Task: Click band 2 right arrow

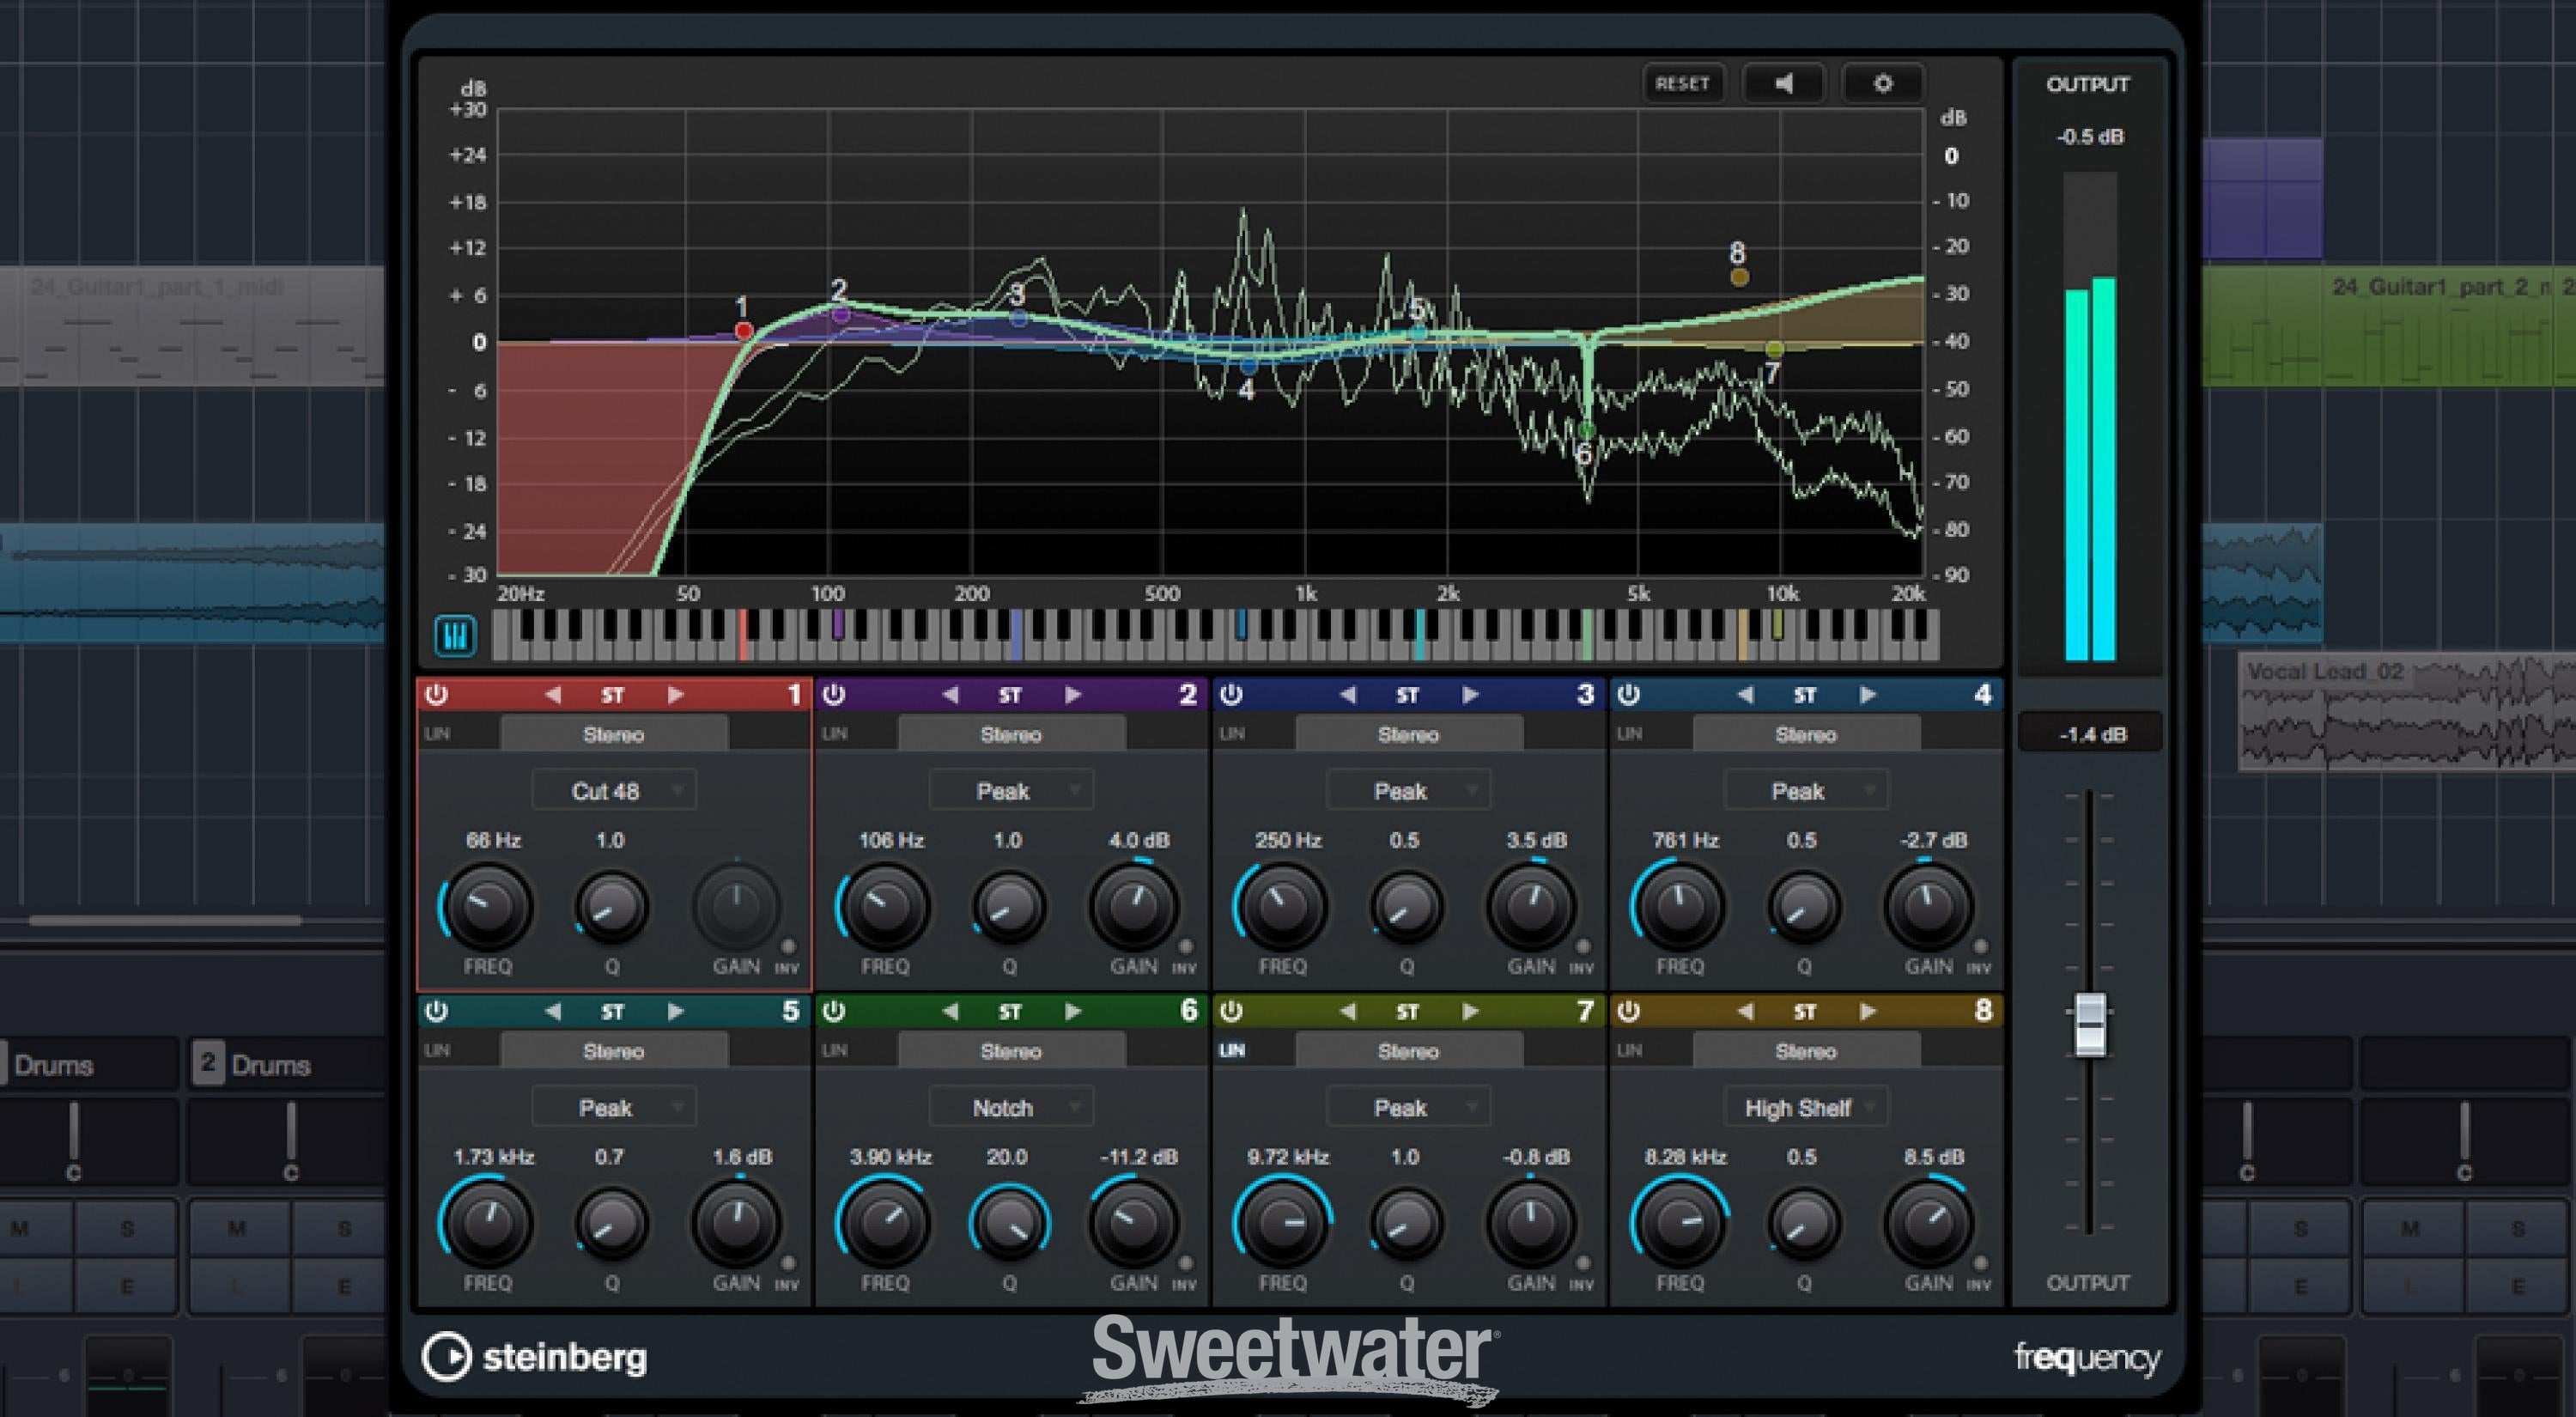Action: pyautogui.click(x=1073, y=695)
